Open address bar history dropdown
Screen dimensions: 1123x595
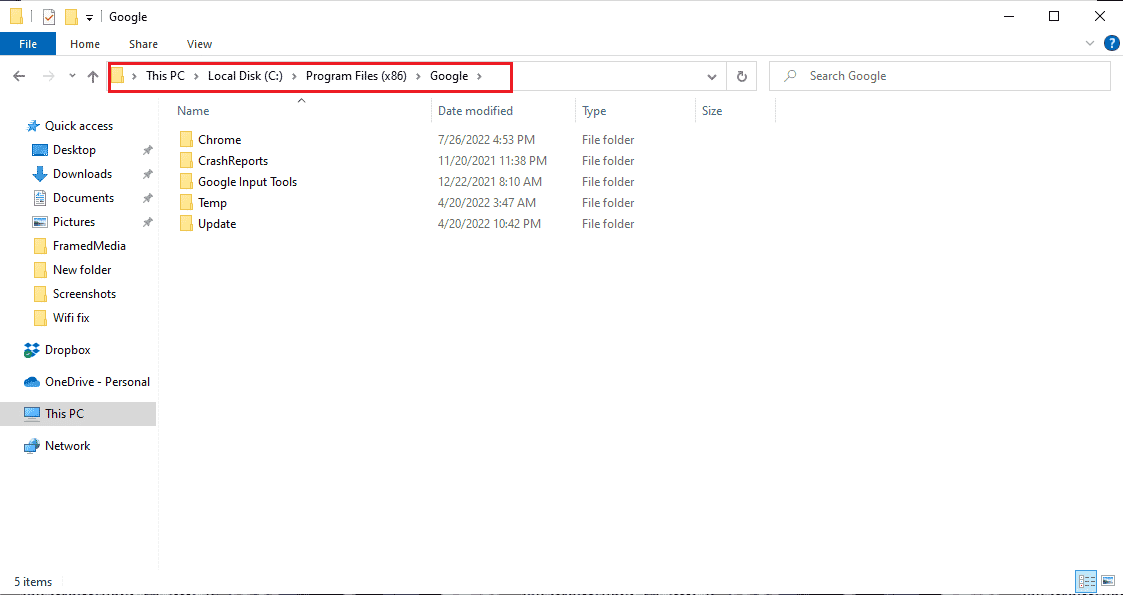coord(712,76)
